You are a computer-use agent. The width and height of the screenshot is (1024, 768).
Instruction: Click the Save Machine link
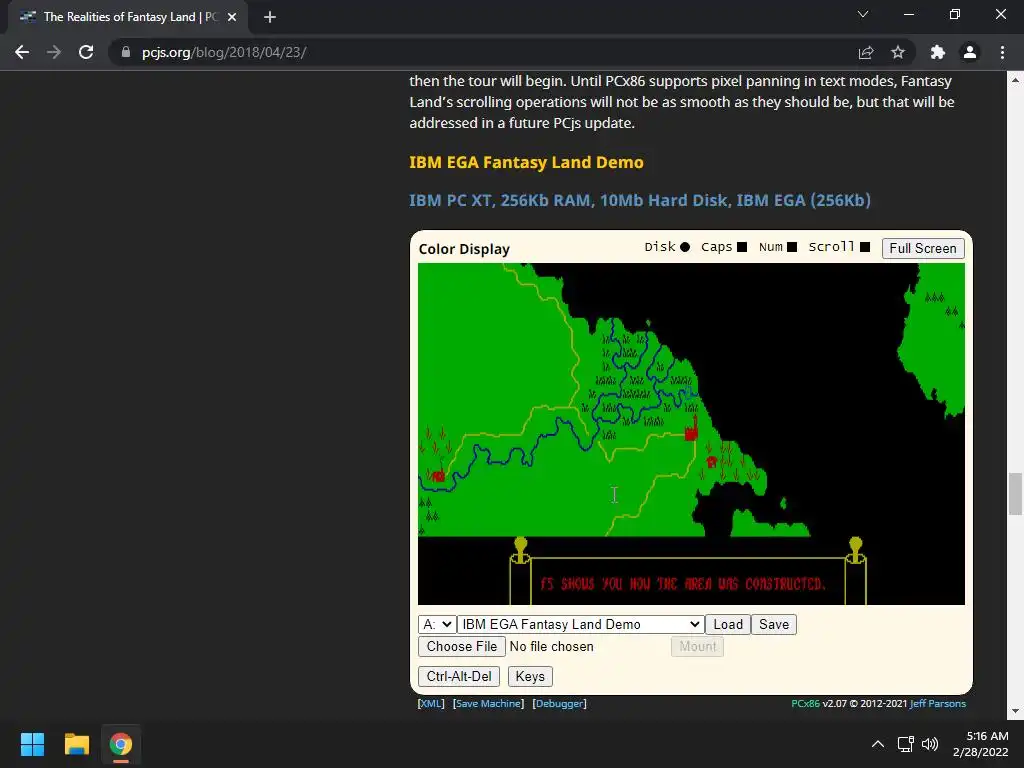[488, 703]
